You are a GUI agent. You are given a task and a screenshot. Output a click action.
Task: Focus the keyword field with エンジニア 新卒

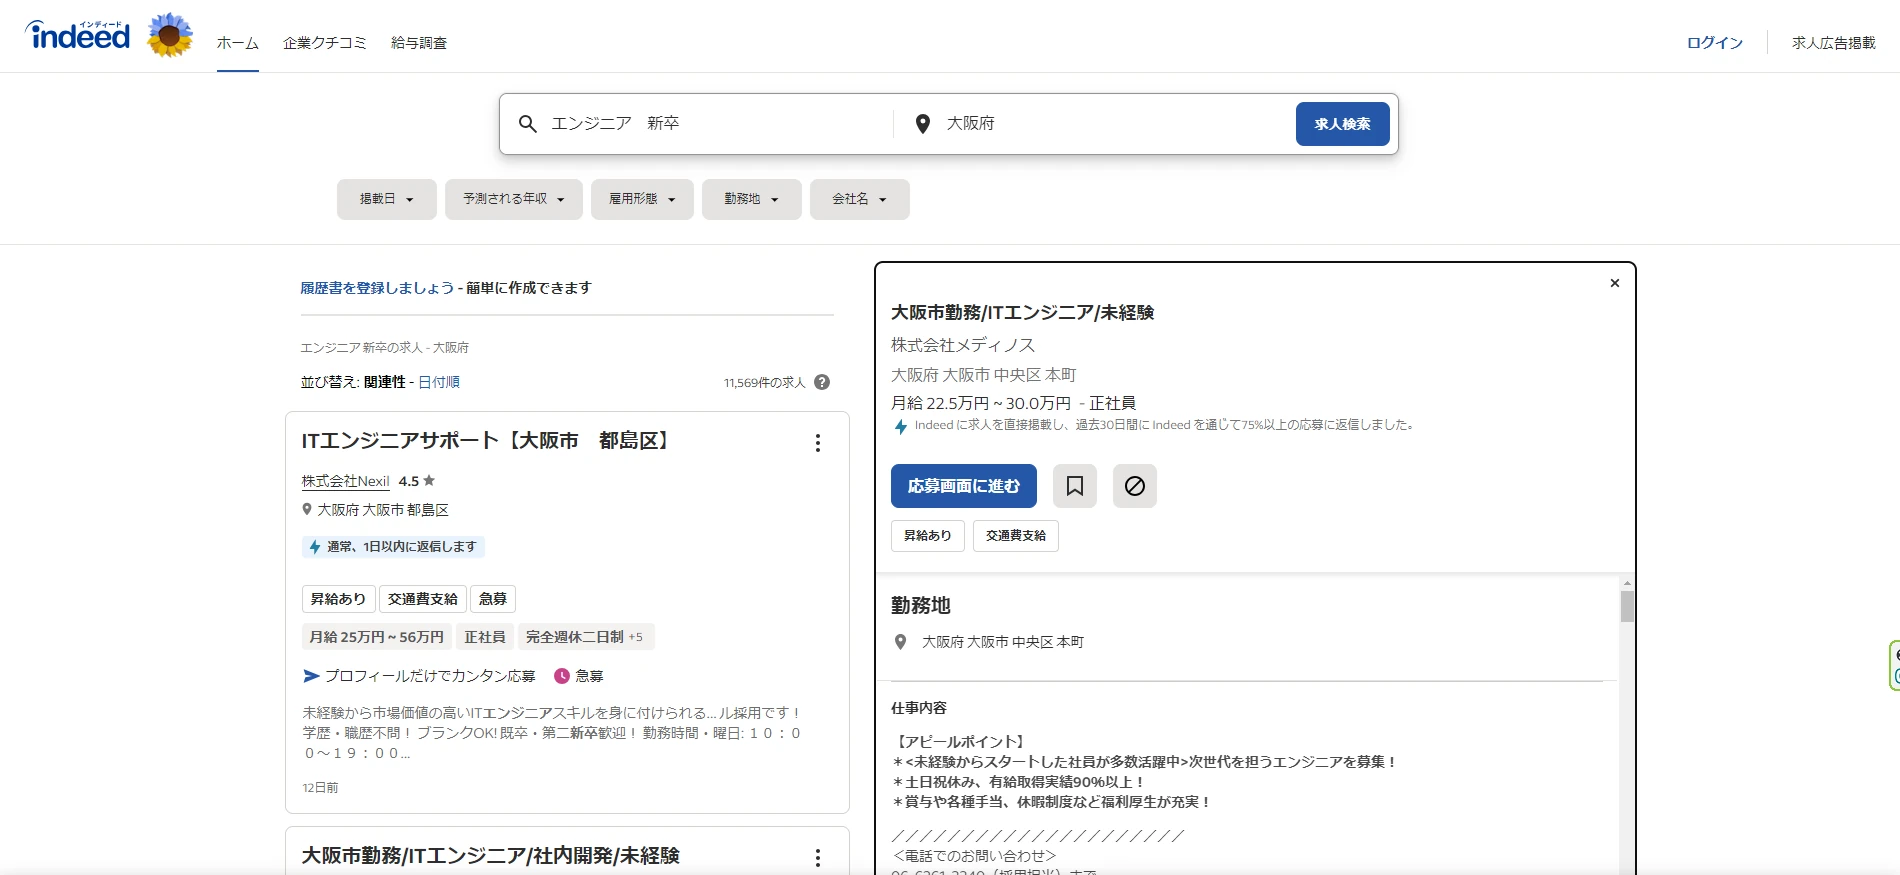715,124
